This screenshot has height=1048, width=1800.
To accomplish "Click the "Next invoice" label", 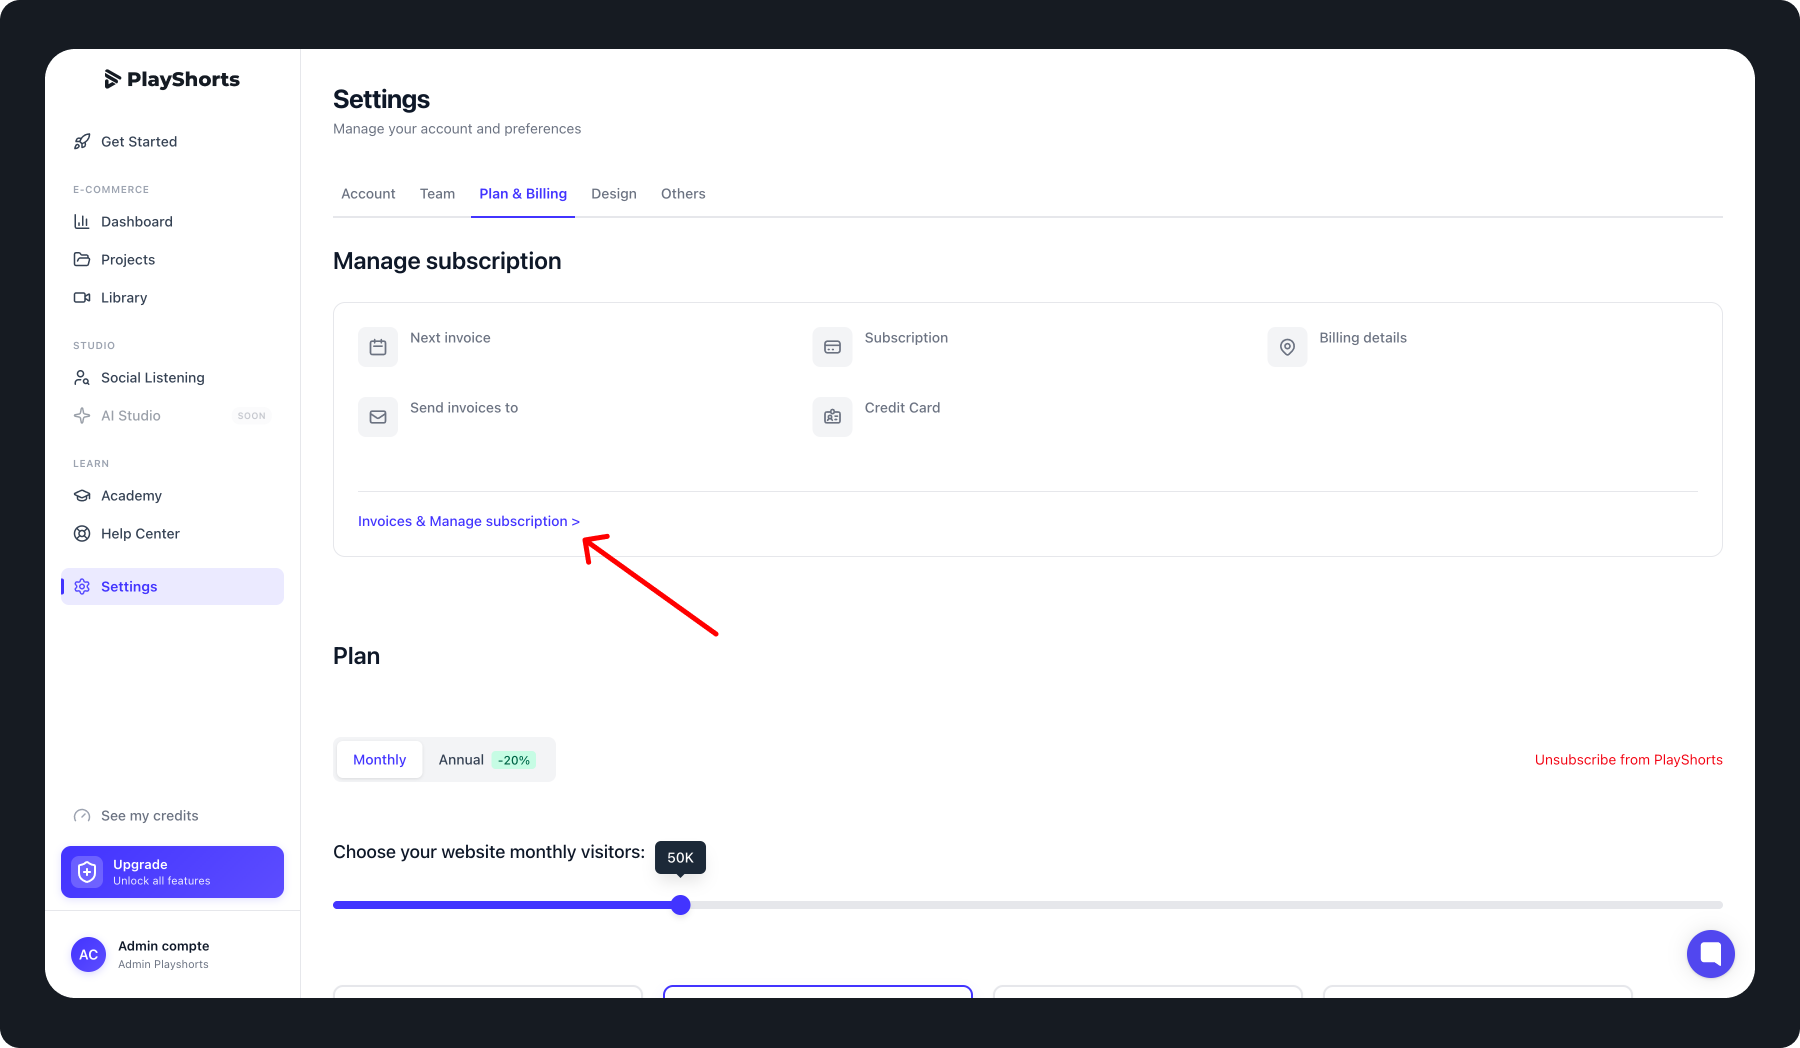I will (450, 338).
